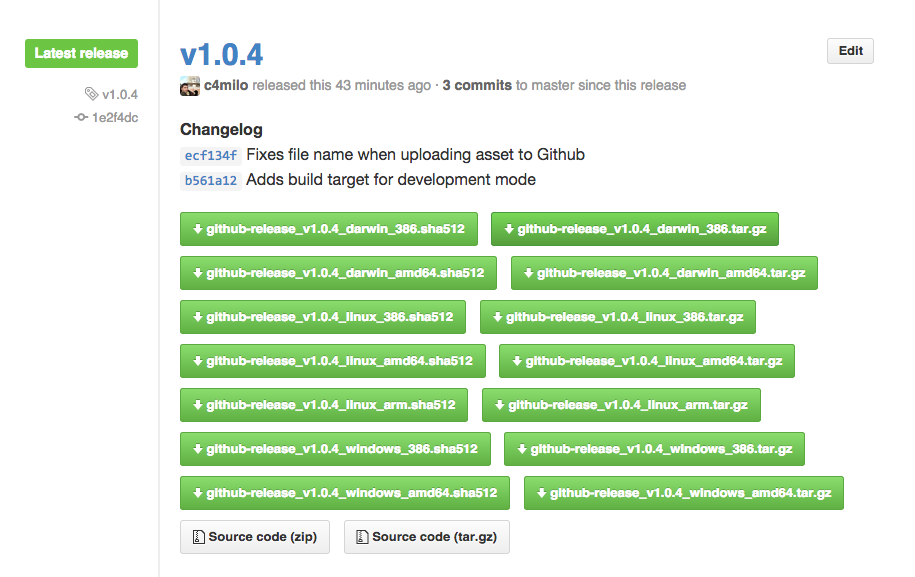
Task: Click download arrow on linux_arm.tar.gz asset
Action: (499, 405)
